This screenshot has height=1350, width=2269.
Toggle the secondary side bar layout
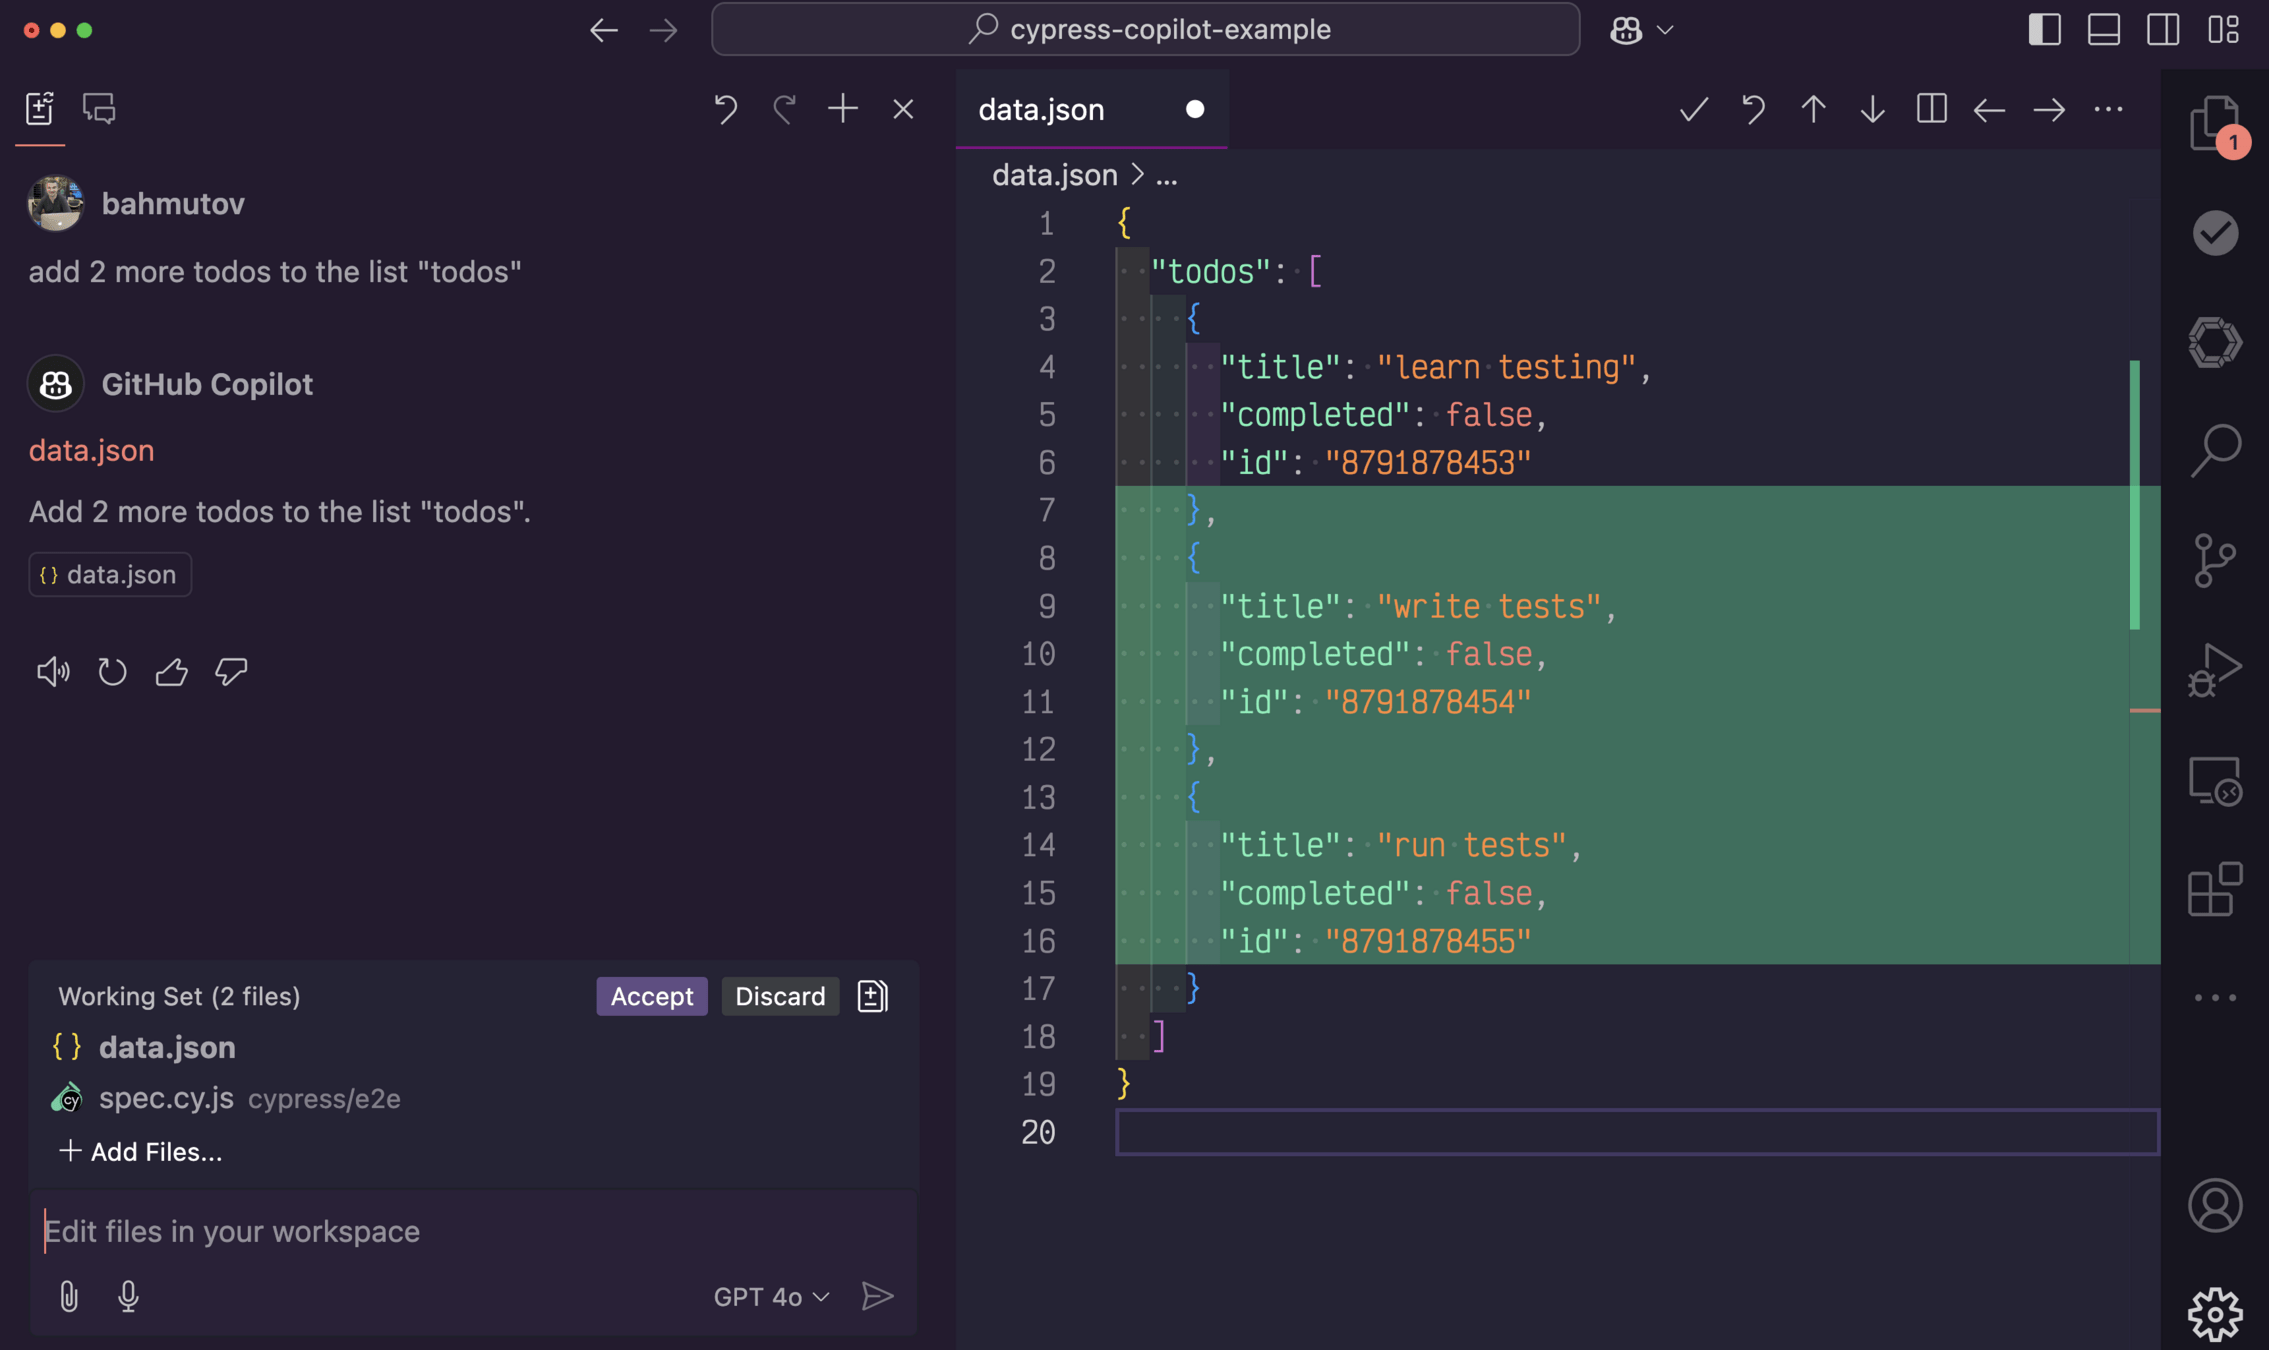point(2163,29)
